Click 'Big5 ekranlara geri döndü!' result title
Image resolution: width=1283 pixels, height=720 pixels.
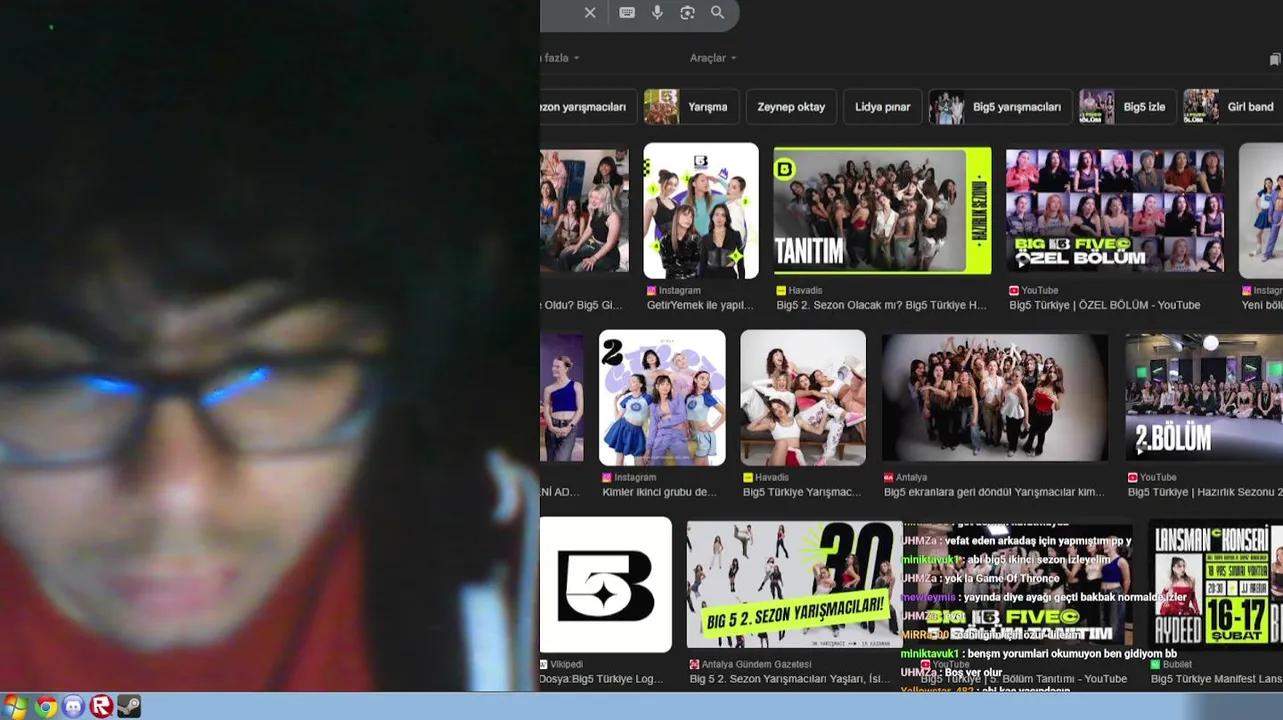994,492
